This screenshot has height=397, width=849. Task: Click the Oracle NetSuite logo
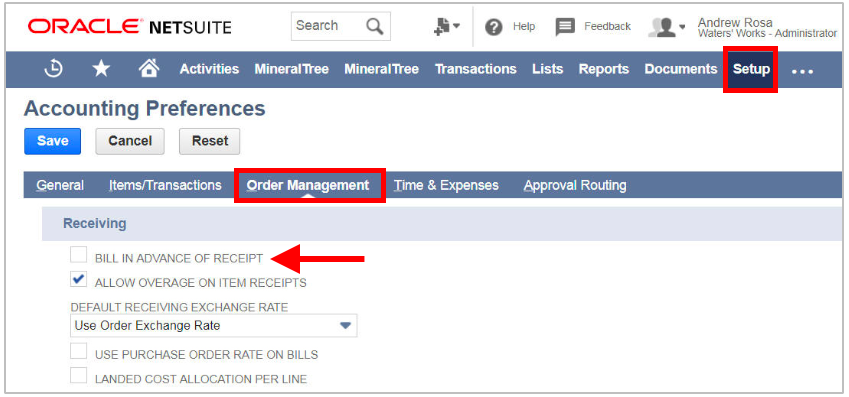[130, 26]
